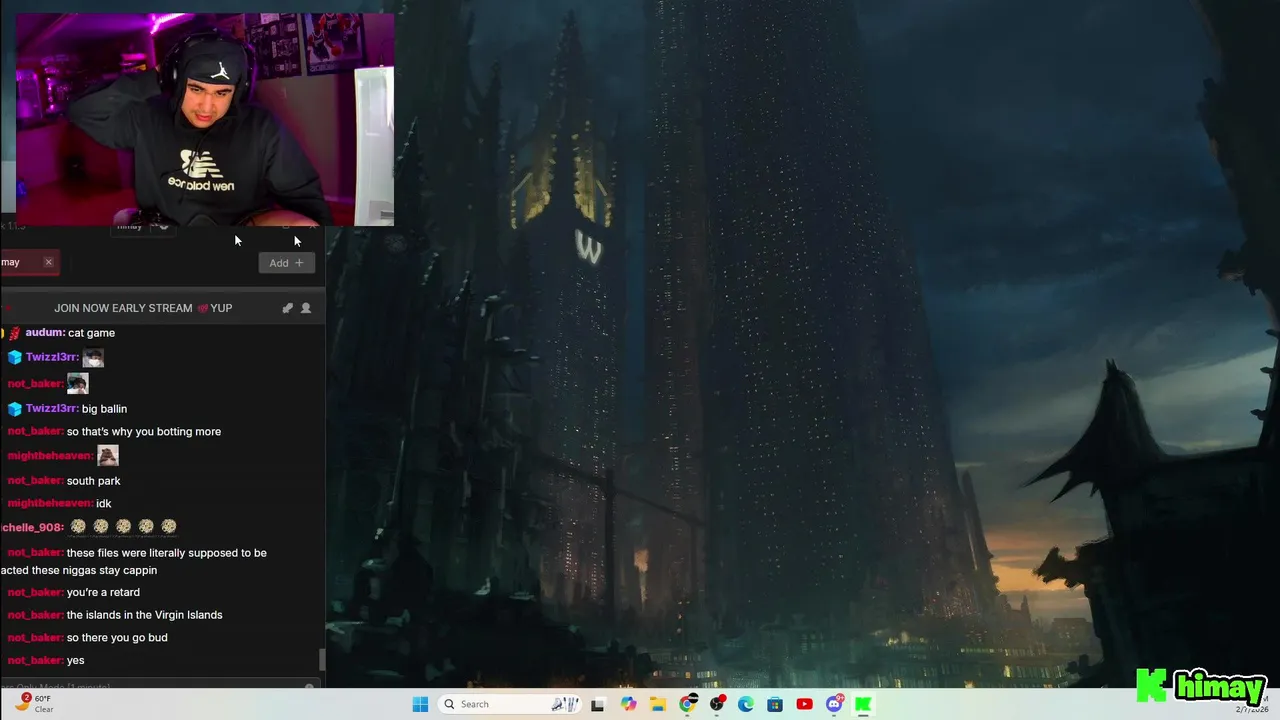Screen dimensions: 1280x720
Task: Open the audum username in chat
Action: pyautogui.click(x=45, y=333)
